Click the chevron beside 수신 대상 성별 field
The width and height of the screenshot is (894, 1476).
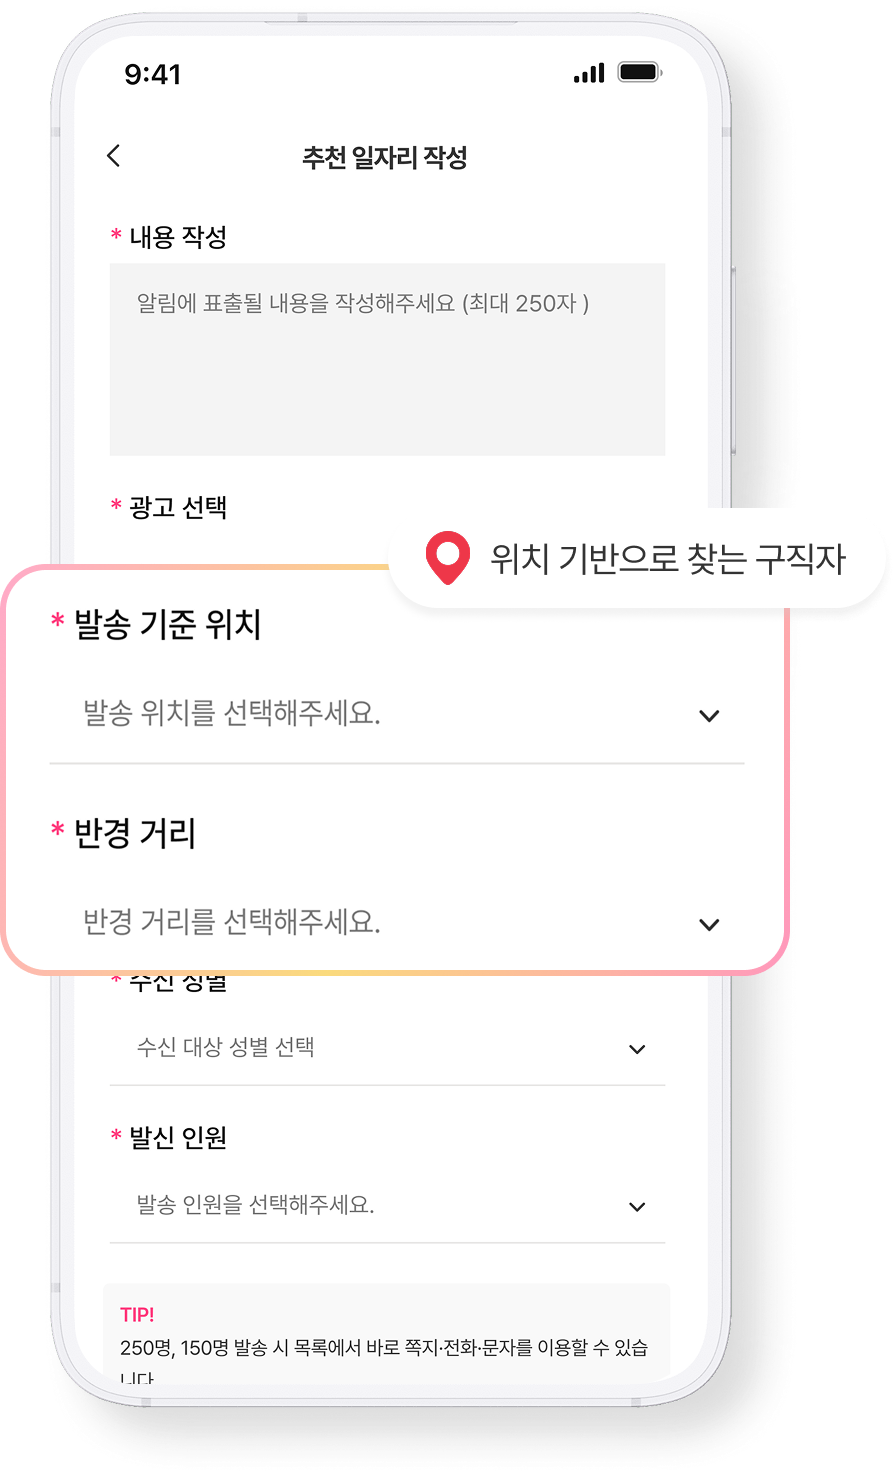[637, 1049]
